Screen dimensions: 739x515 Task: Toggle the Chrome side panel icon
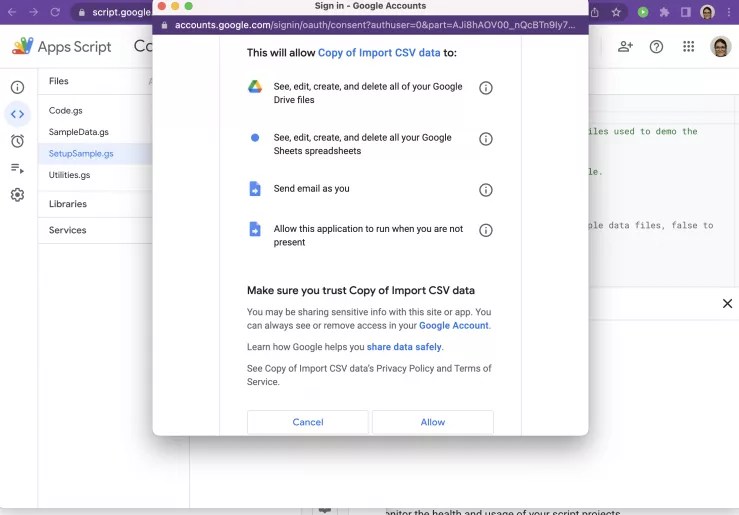686,12
